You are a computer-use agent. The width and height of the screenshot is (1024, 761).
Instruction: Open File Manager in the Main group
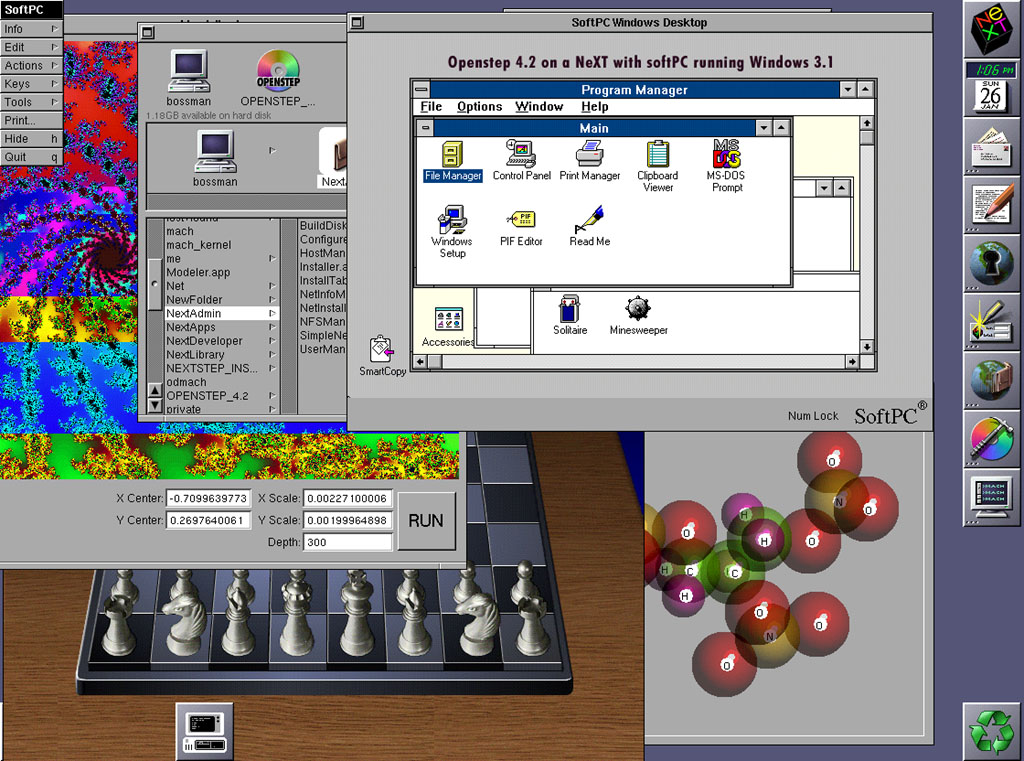click(453, 161)
